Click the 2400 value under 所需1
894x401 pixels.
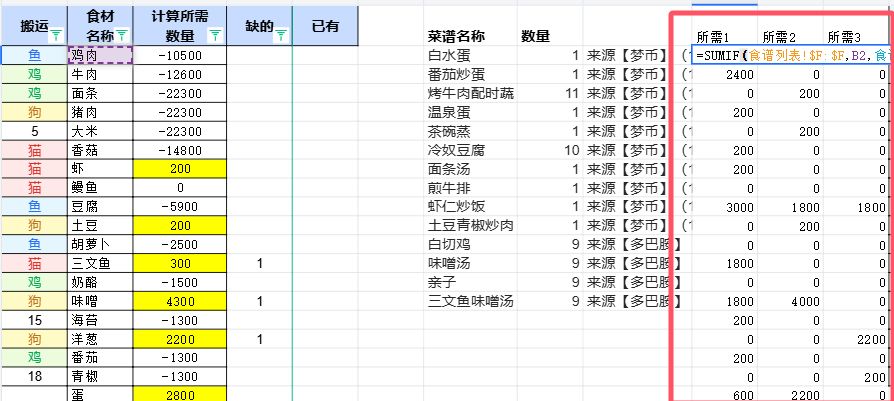[x=725, y=74]
